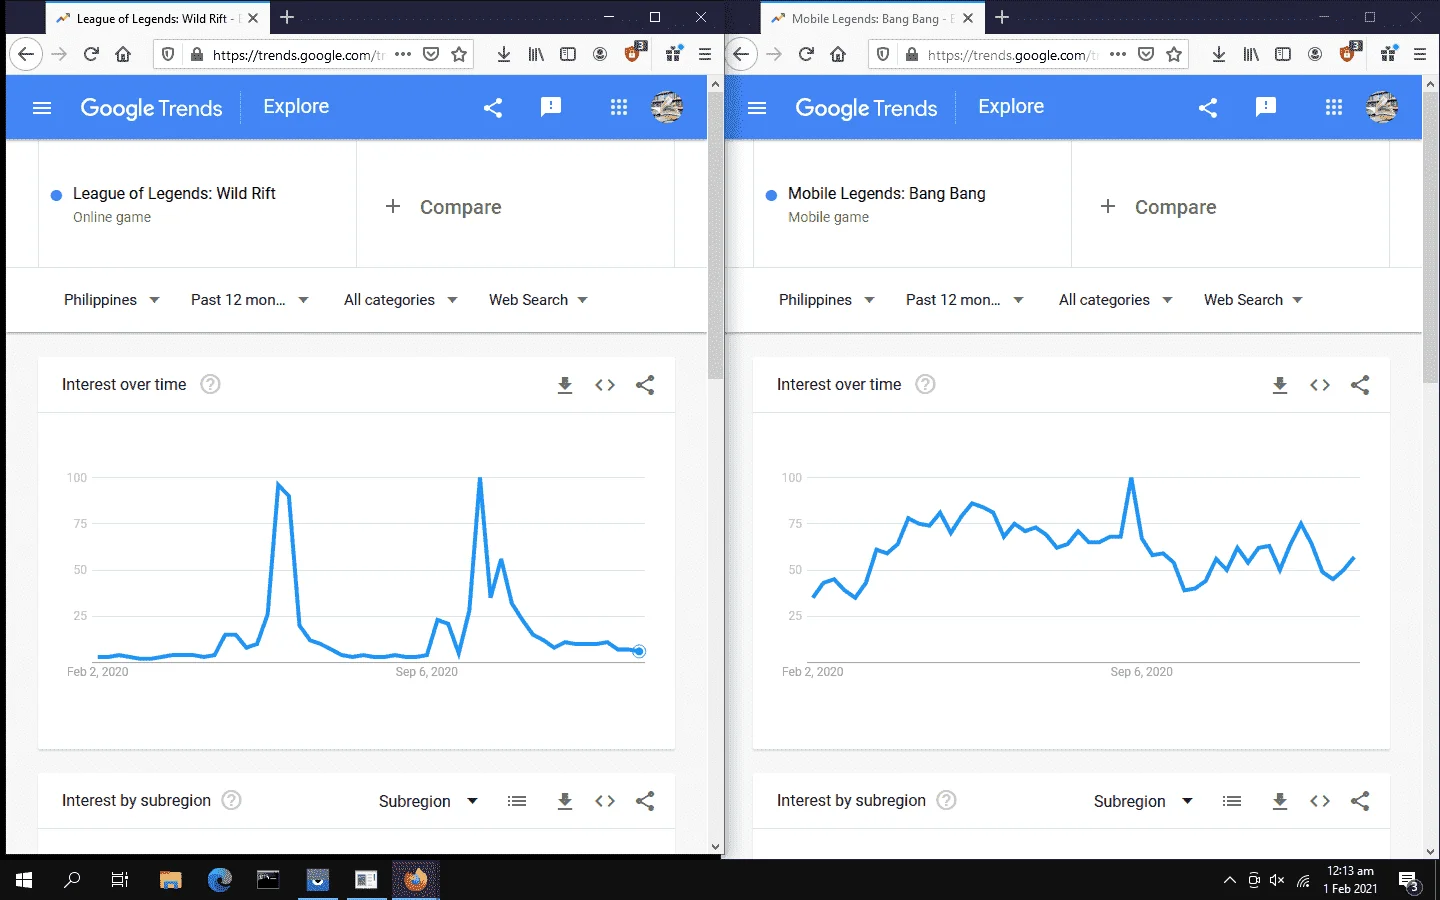Reload page in left Firefox window

(91, 54)
